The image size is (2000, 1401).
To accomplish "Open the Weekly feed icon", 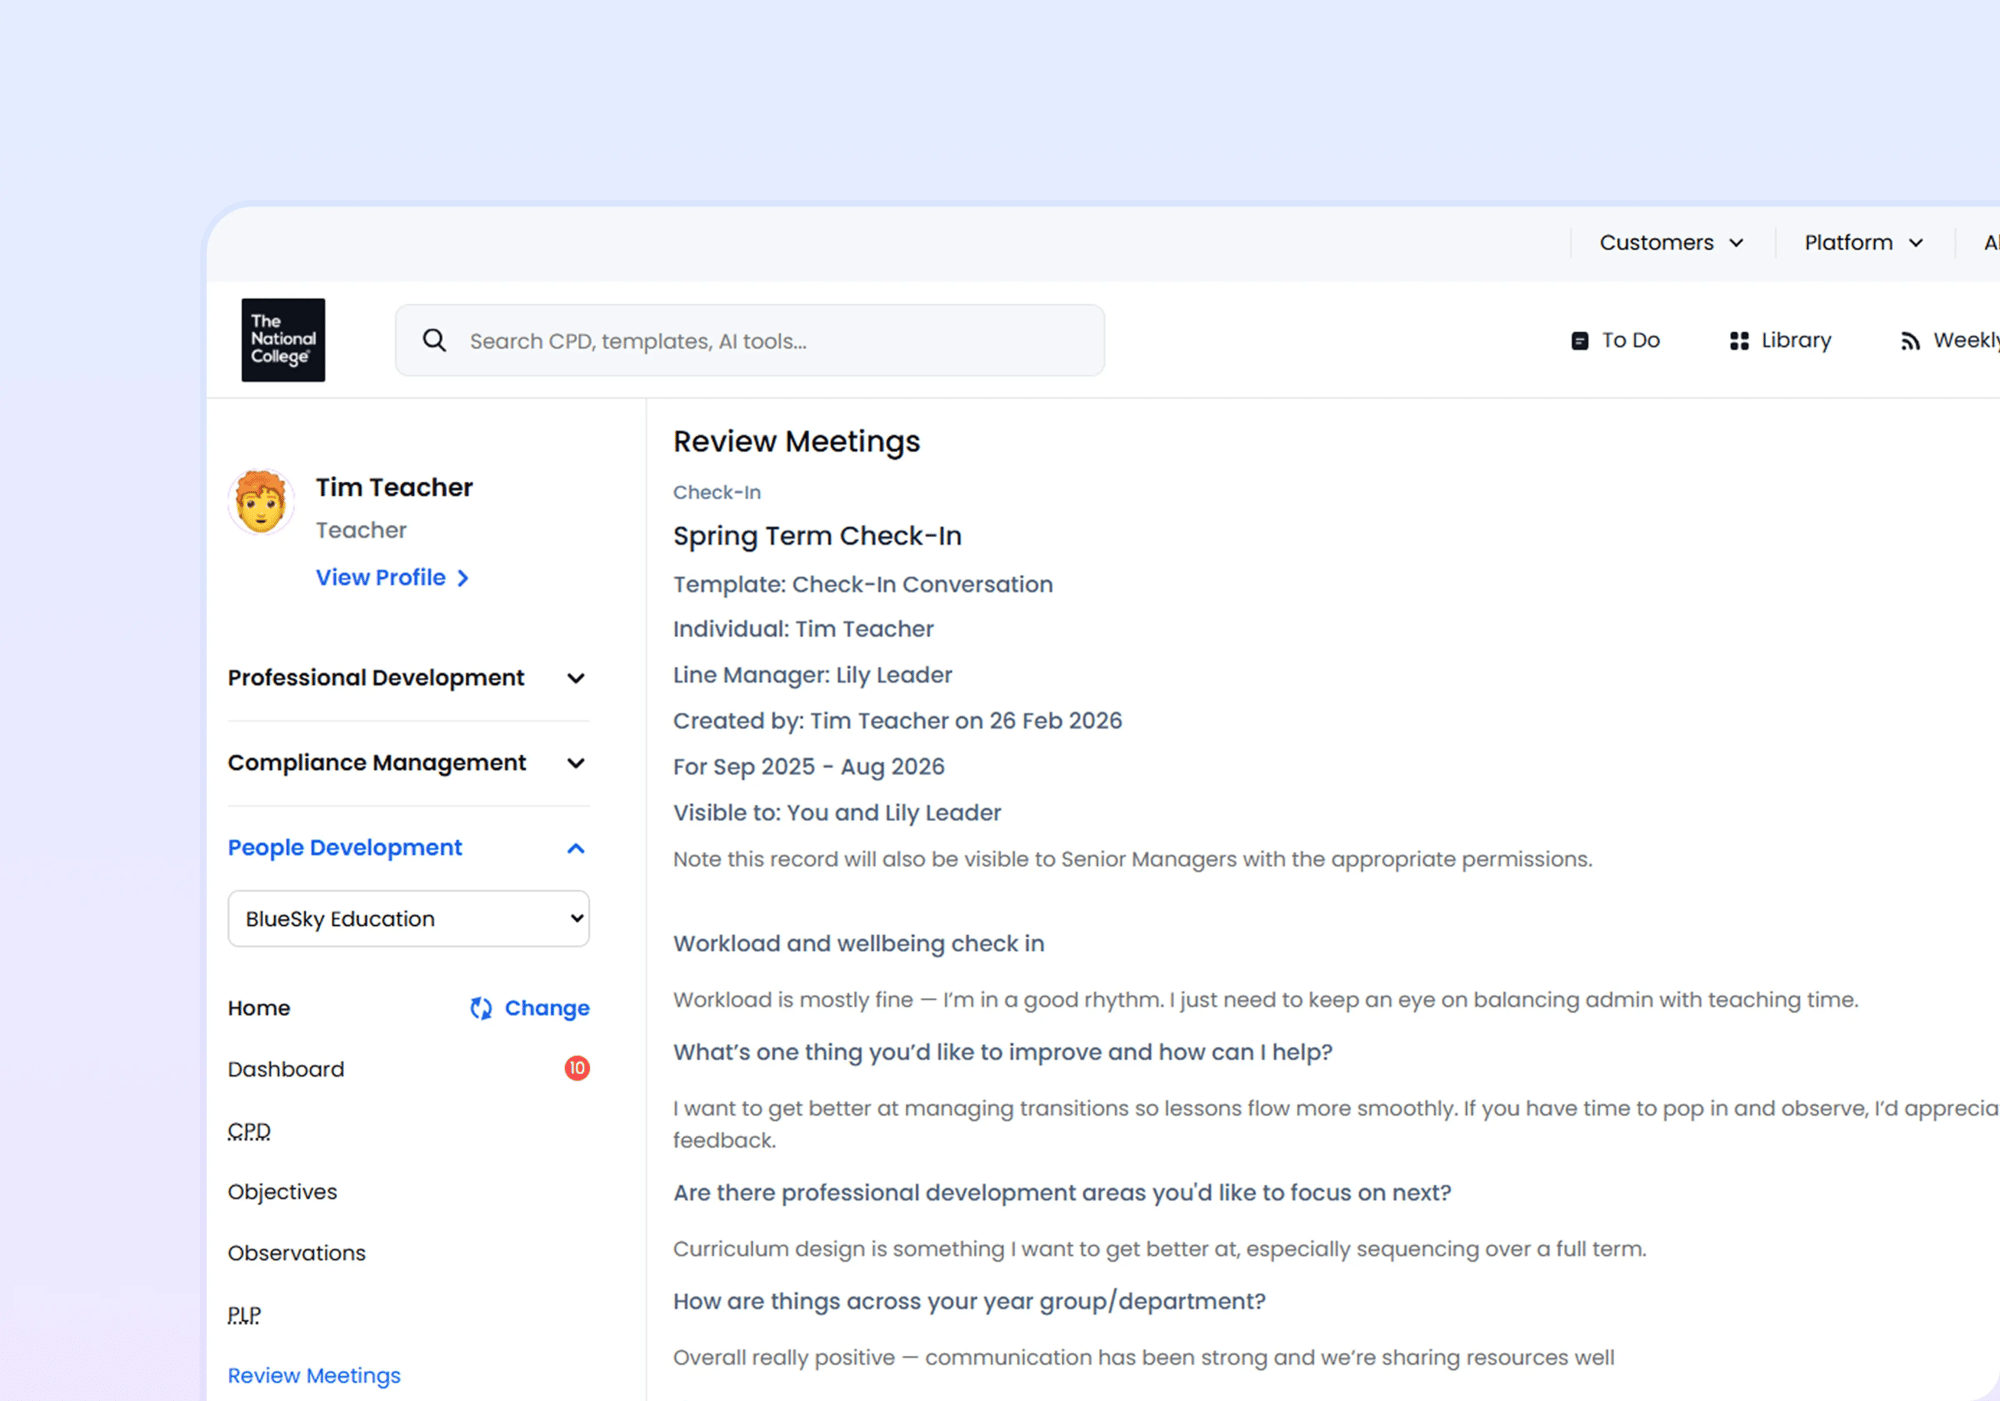I will pos(1910,341).
